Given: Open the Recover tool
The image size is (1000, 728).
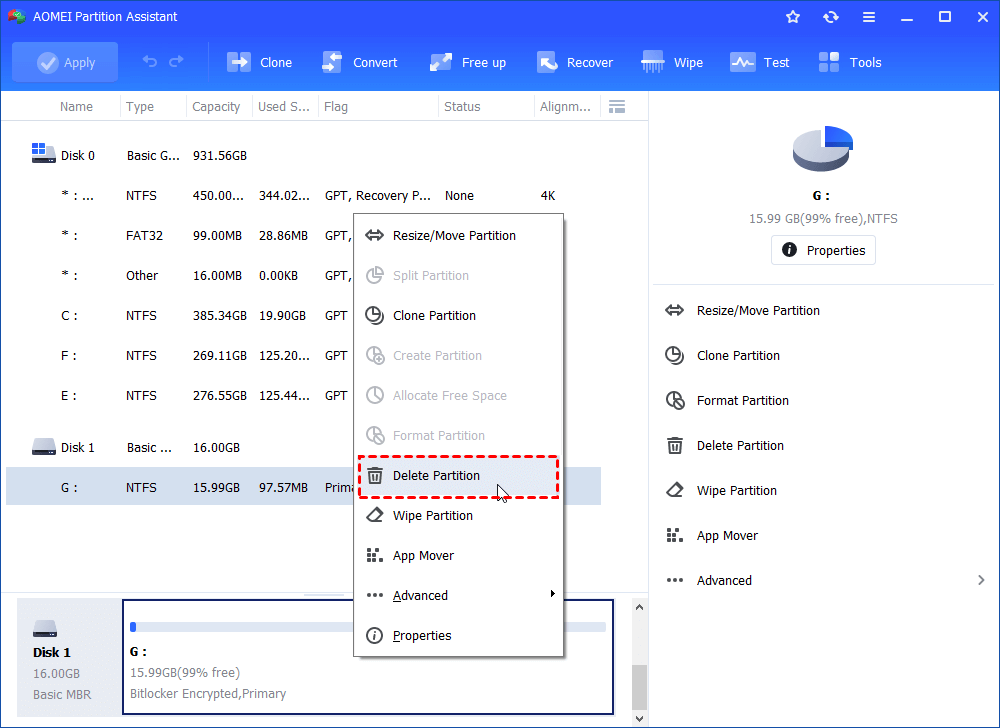Looking at the screenshot, I should click(x=575, y=61).
